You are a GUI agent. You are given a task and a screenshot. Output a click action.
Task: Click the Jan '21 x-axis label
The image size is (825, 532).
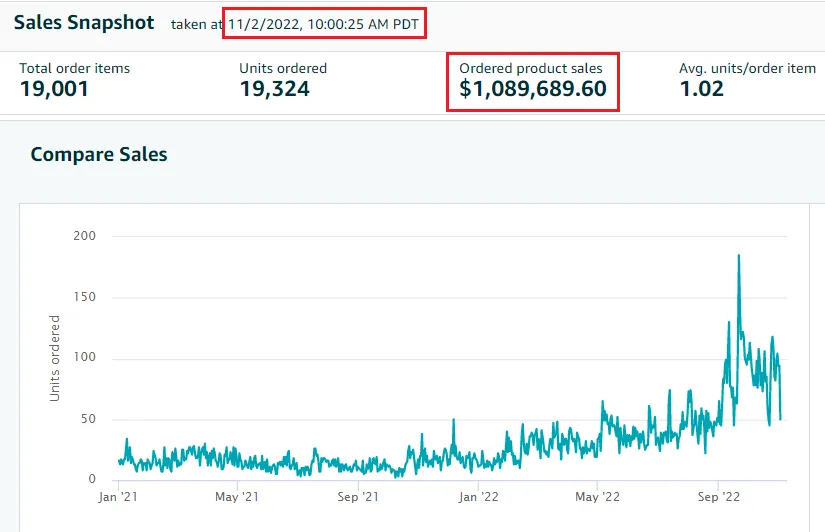tap(118, 497)
